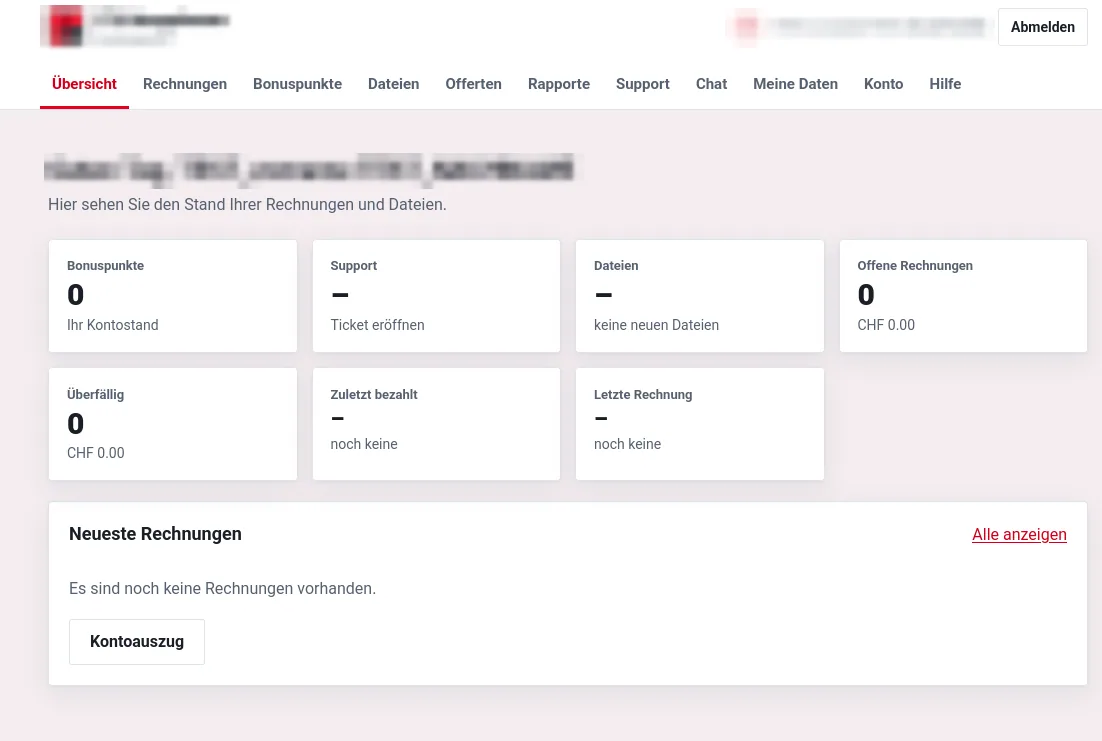Open the Zuletzt bezahlt card
The height and width of the screenshot is (741, 1102).
click(x=436, y=424)
